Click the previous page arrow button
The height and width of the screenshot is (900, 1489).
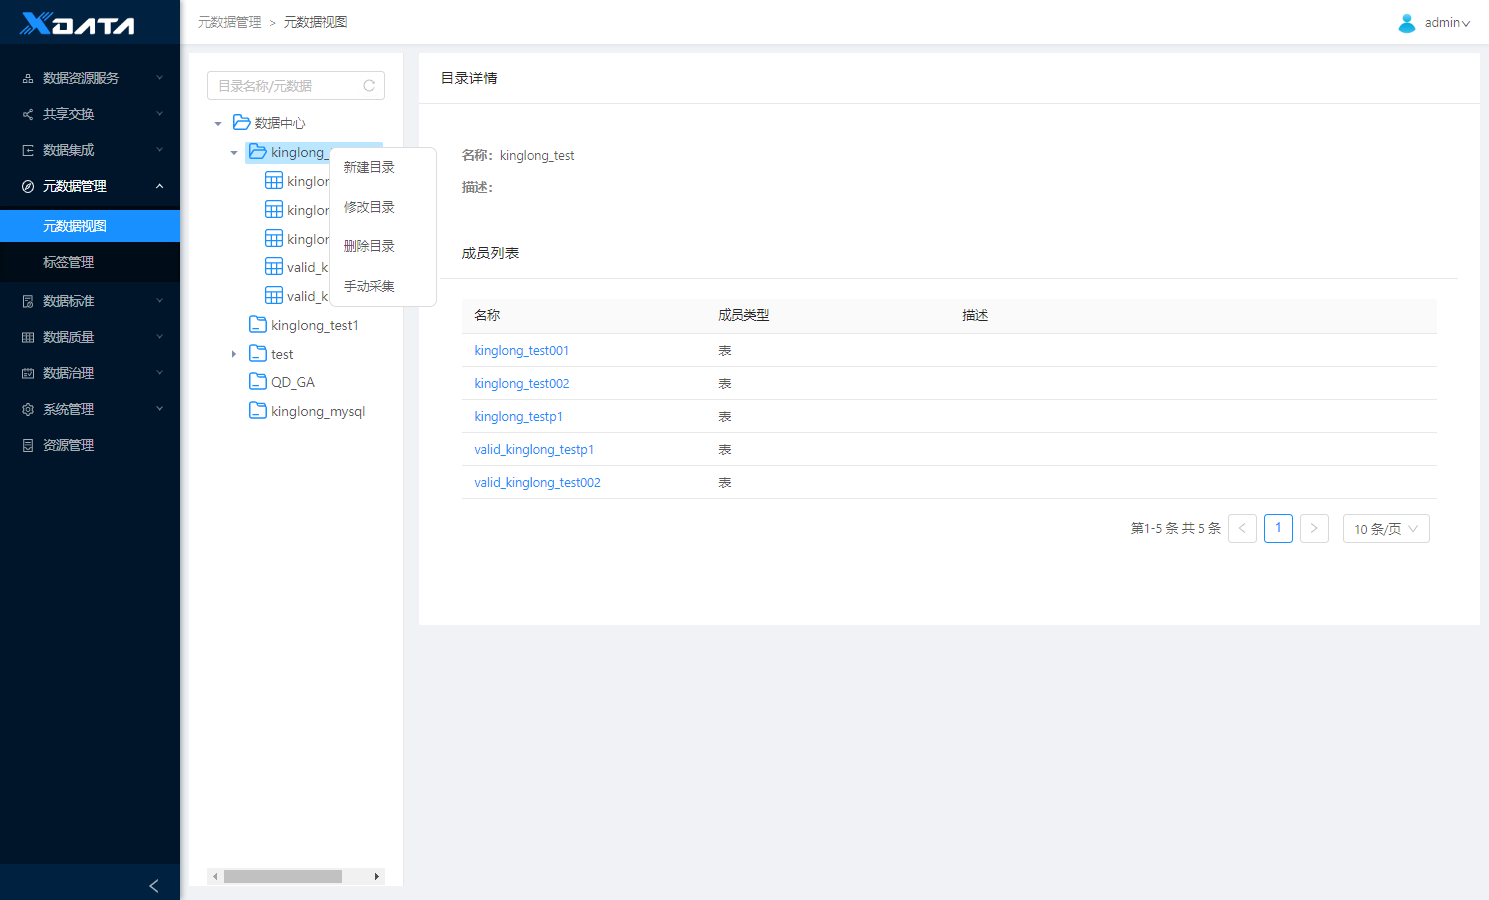click(x=1242, y=528)
